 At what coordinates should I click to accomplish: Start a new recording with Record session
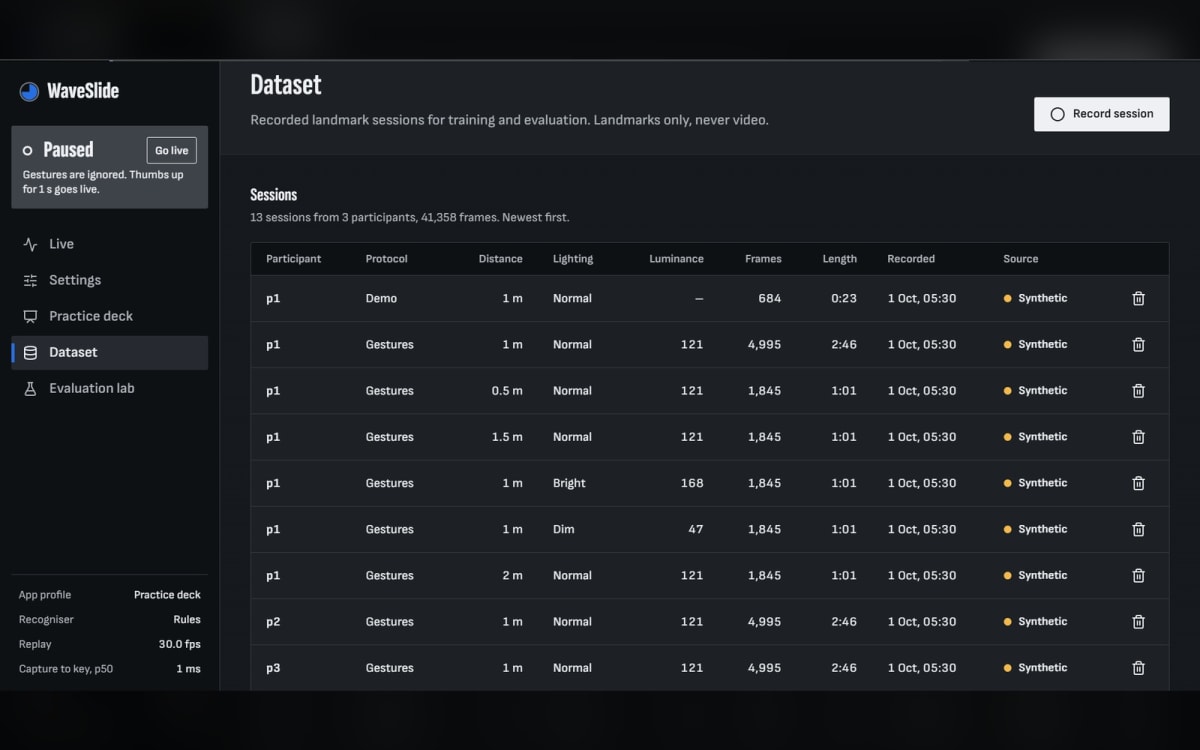(1101, 114)
